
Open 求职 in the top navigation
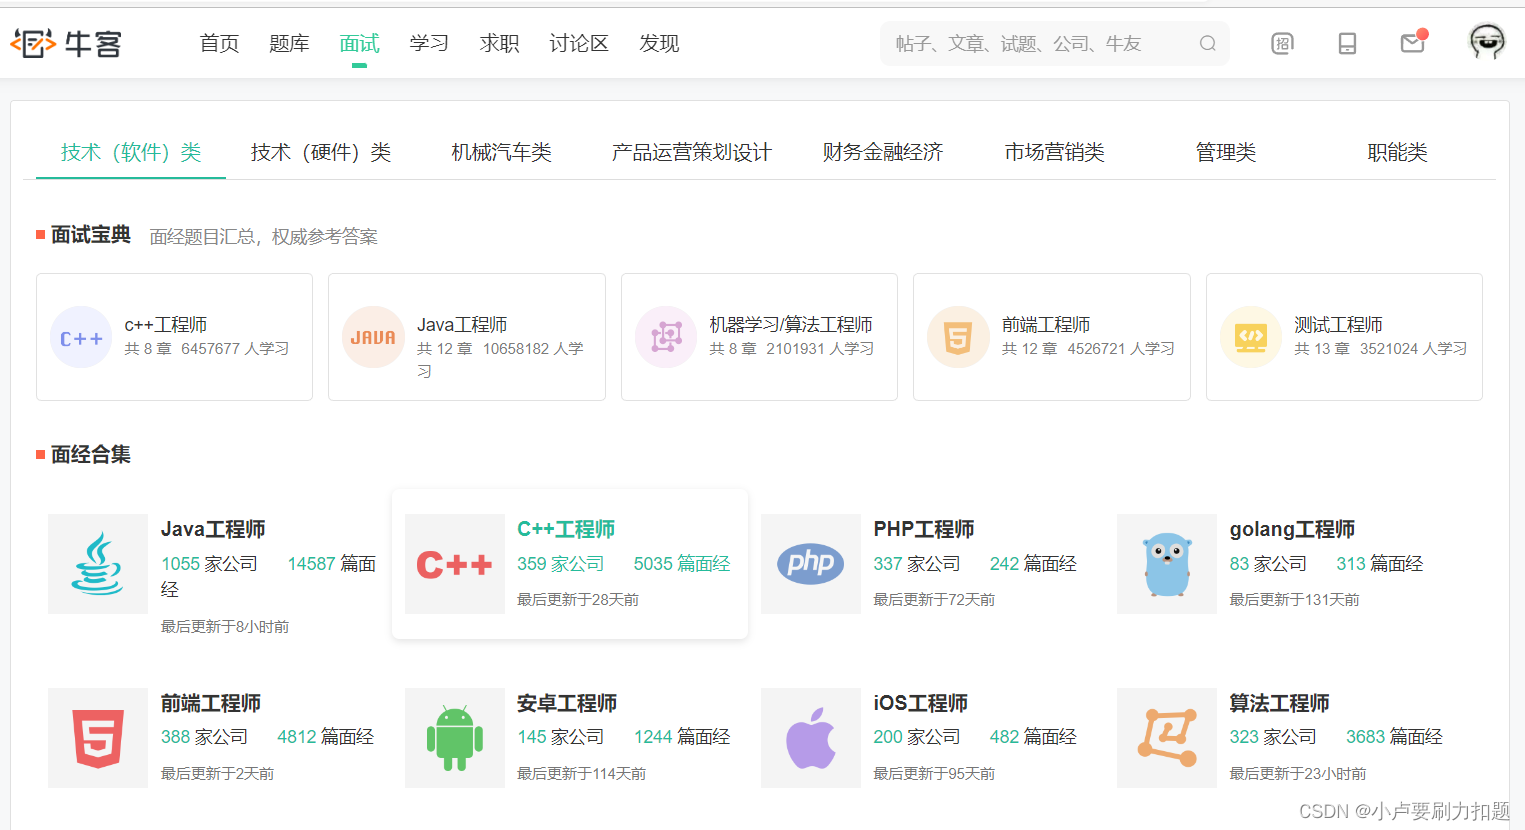pos(499,43)
